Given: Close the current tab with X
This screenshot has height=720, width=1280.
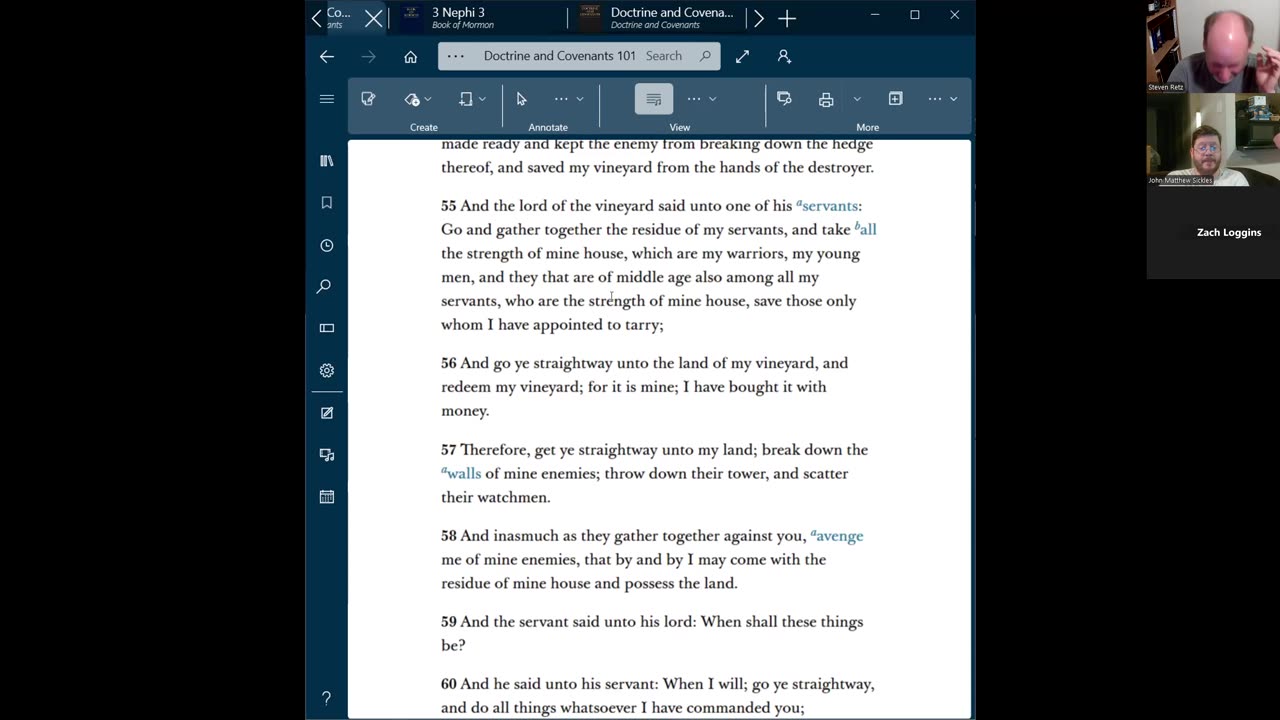Looking at the screenshot, I should pos(373,18).
